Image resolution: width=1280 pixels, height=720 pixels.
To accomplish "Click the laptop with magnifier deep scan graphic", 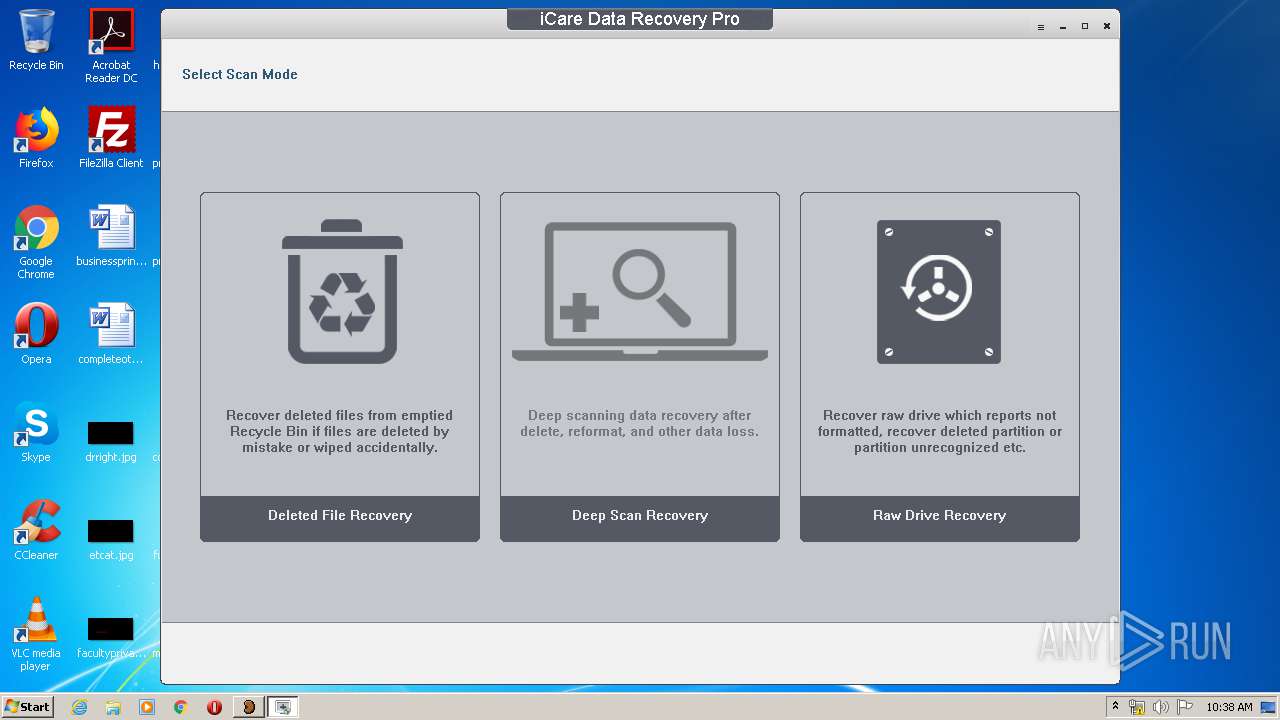I will pos(640,291).
